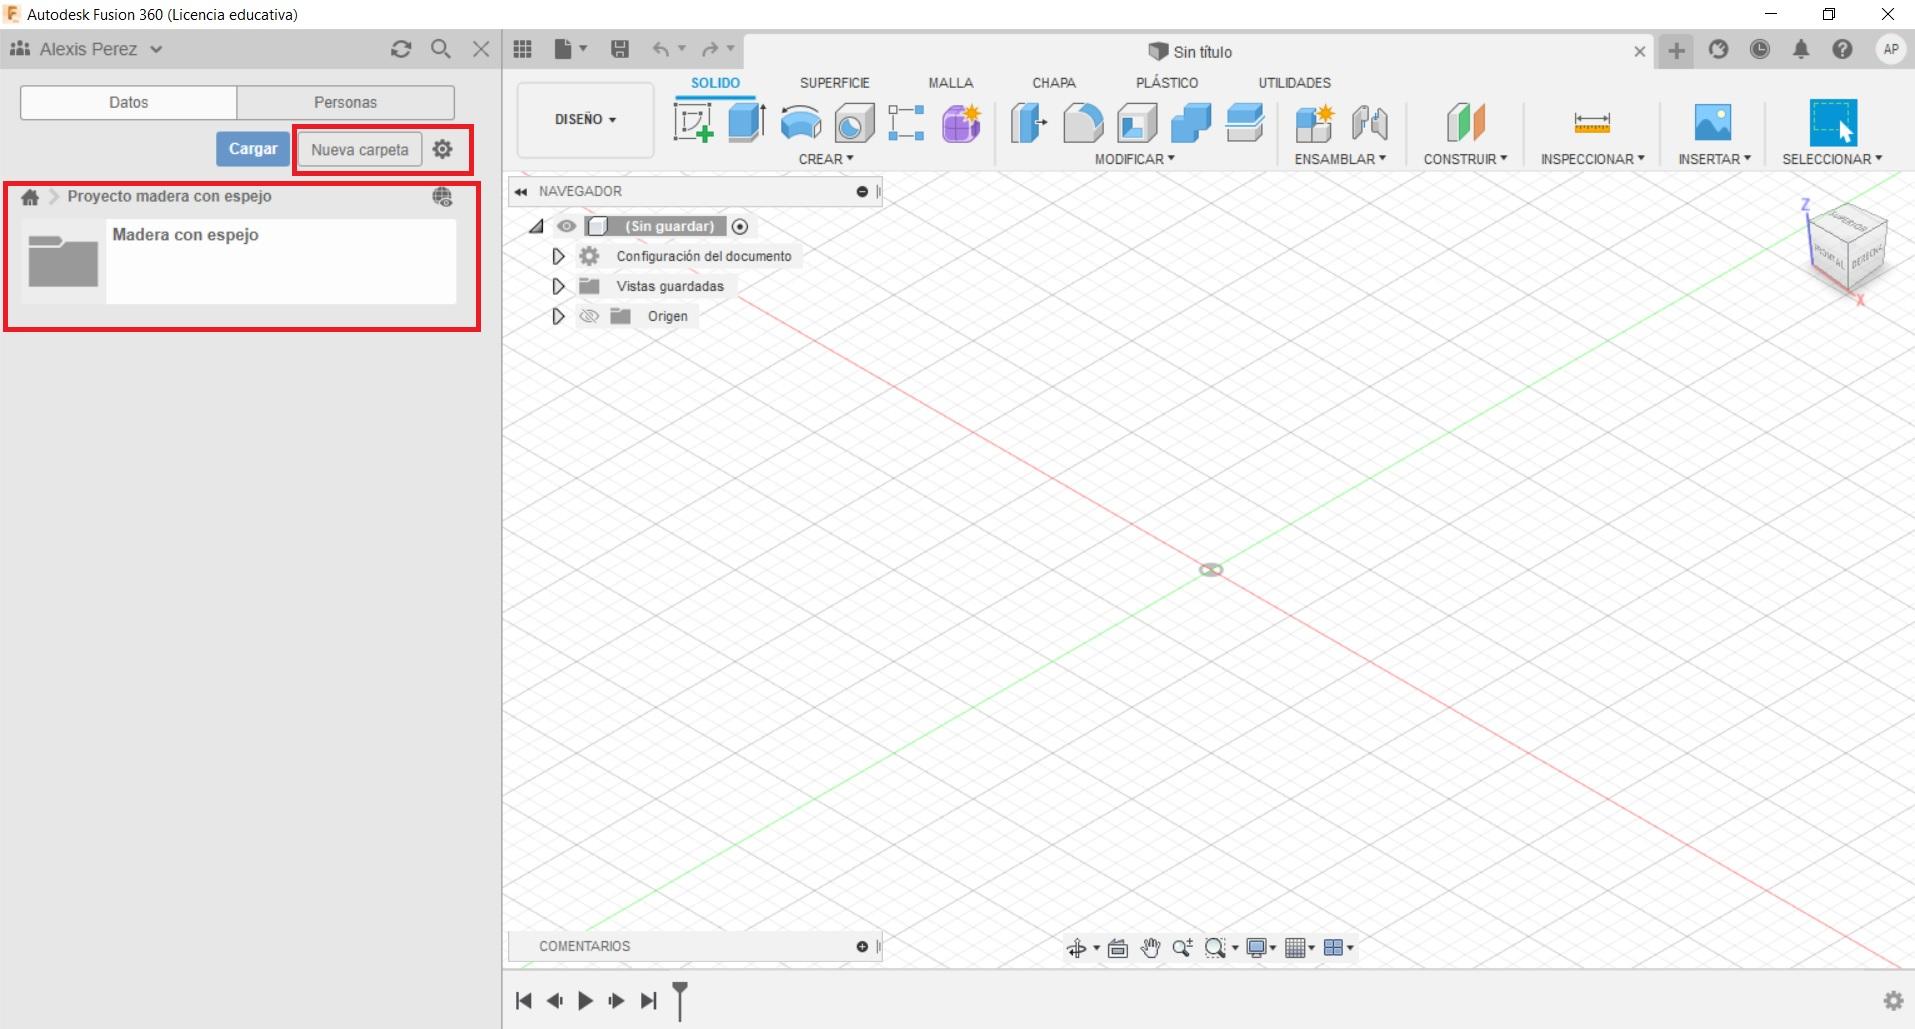The image size is (1915, 1029).
Task: Open the INSPECCIONAR dropdown
Action: tap(1592, 159)
